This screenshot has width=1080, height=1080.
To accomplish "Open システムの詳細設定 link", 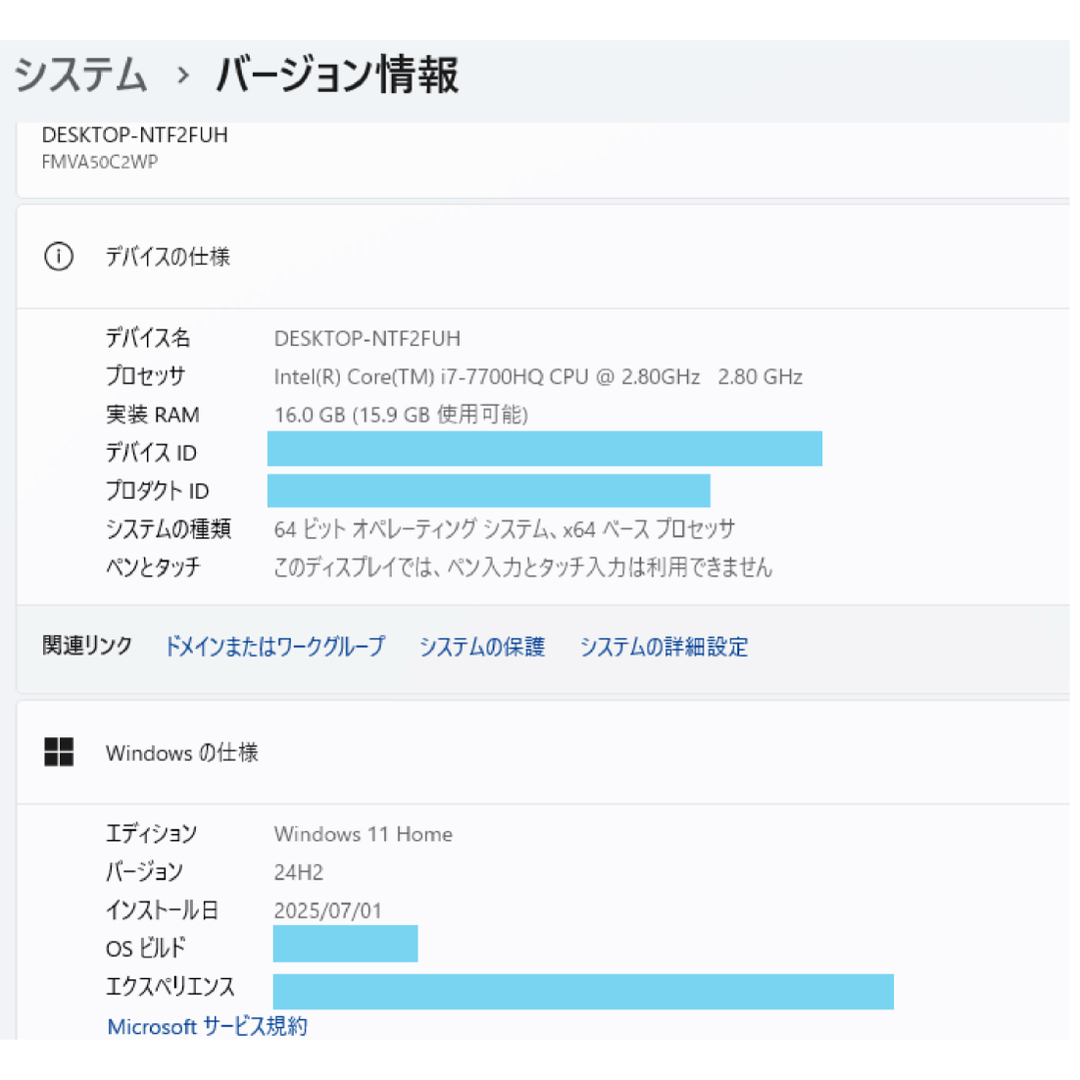I will (664, 647).
